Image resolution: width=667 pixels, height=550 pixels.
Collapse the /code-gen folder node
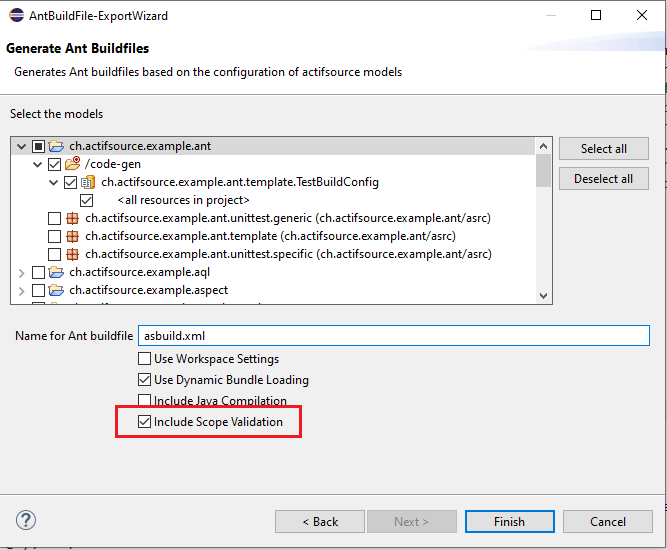[x=38, y=164]
